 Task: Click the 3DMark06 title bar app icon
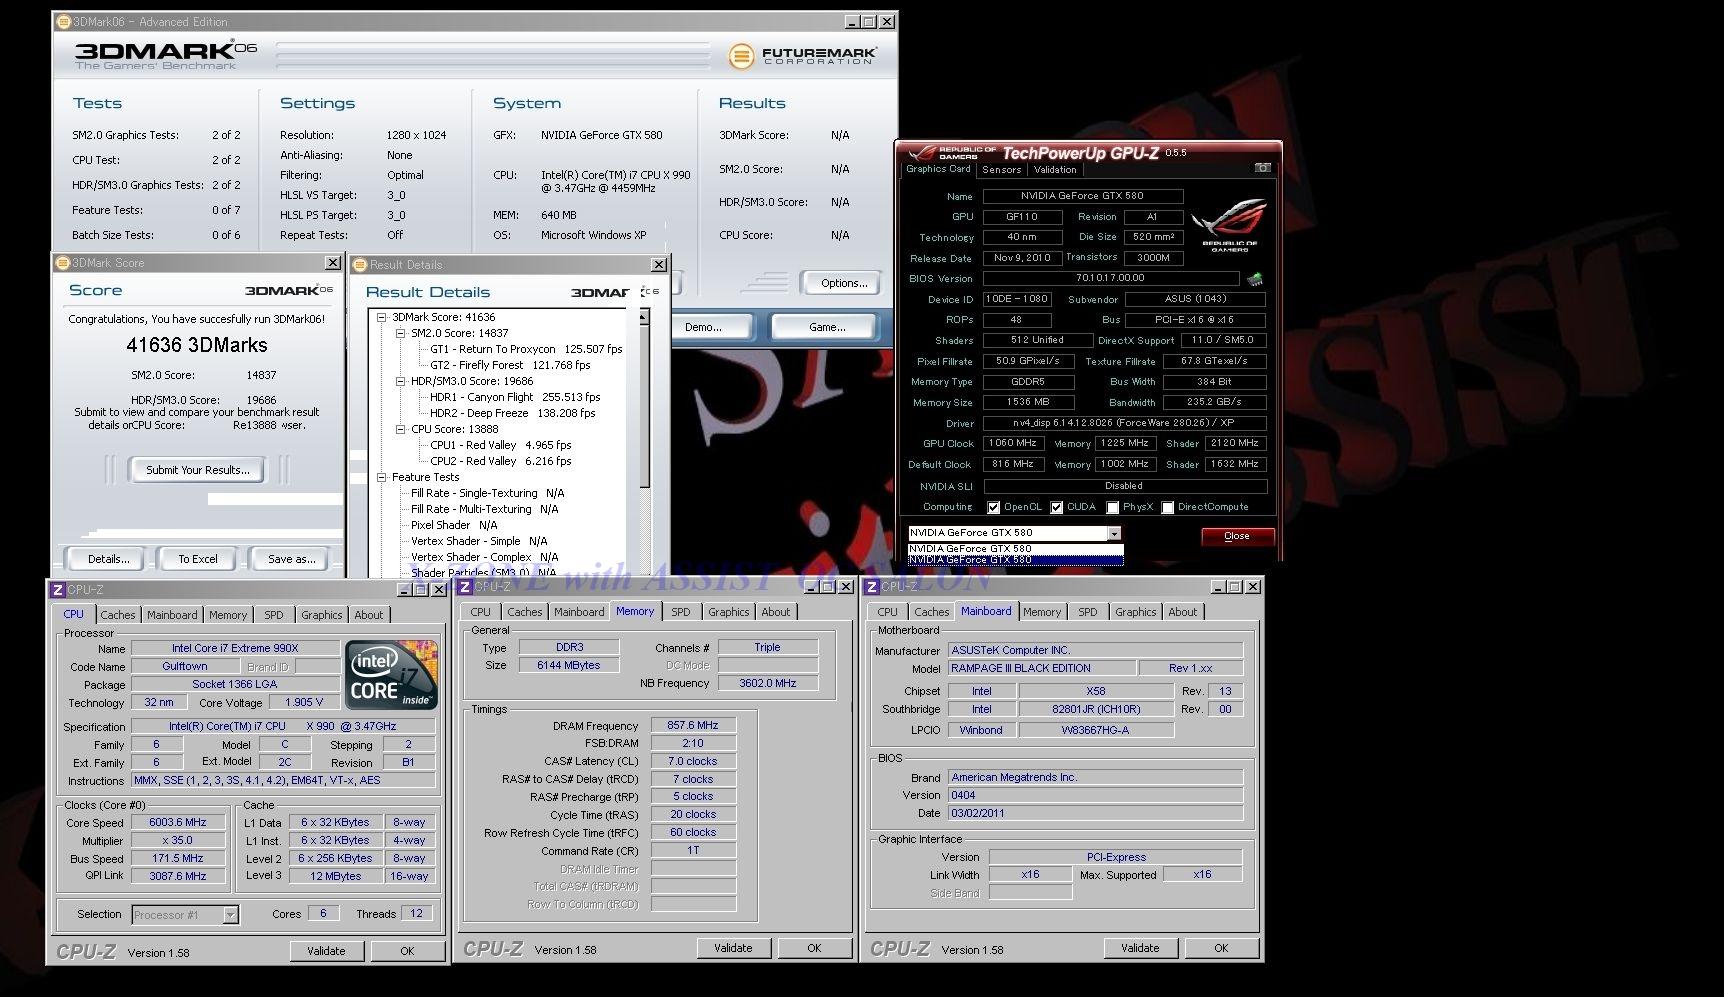pyautogui.click(x=62, y=21)
